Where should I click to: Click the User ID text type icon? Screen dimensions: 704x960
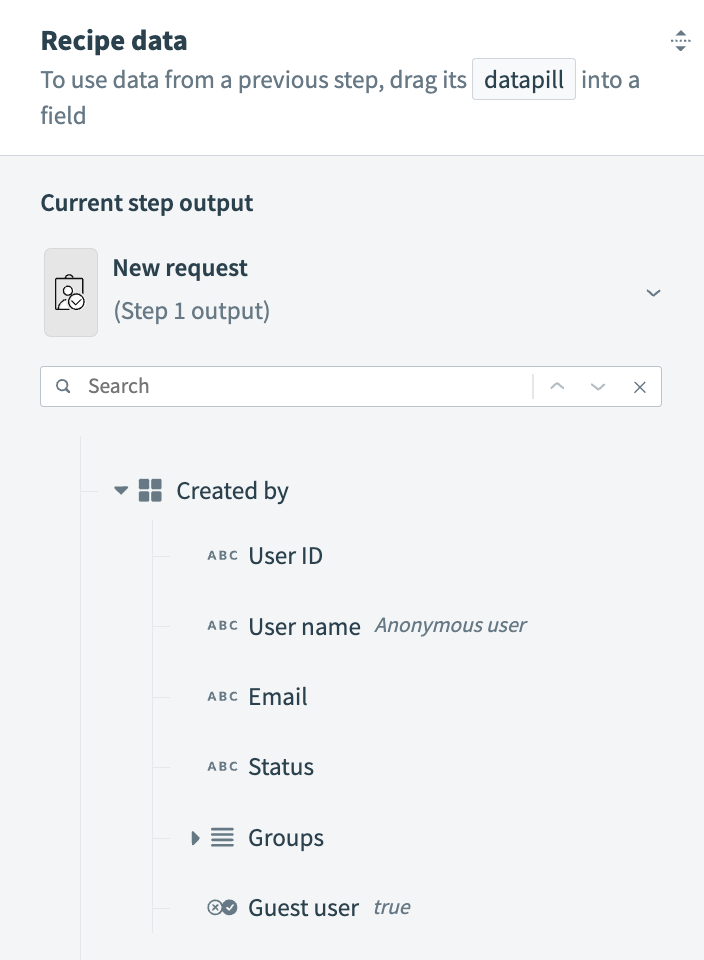click(222, 557)
